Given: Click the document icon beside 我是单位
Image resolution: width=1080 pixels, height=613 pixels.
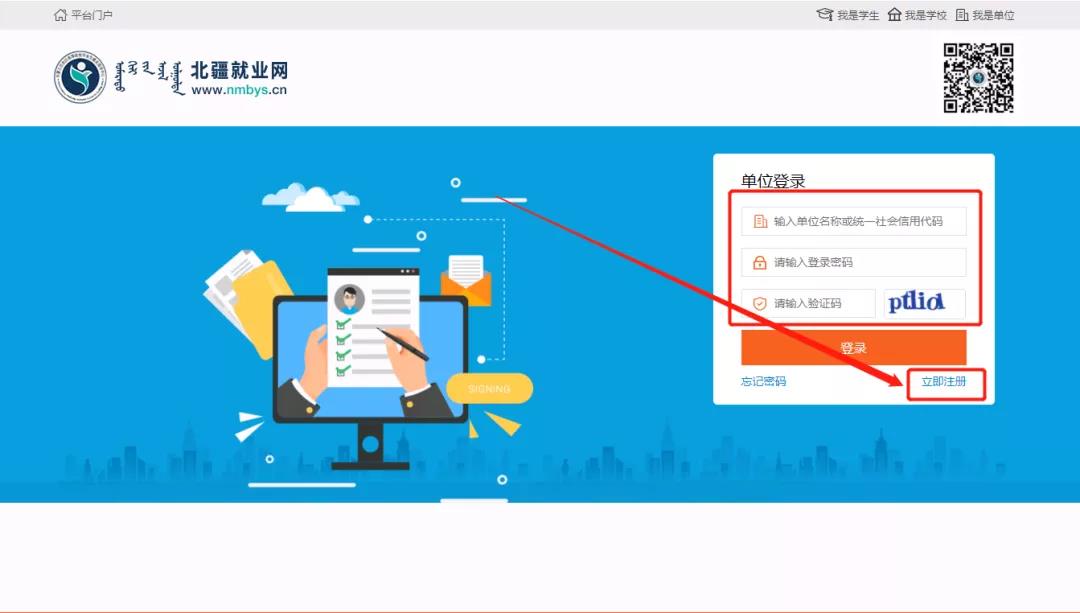Looking at the screenshot, I should (x=962, y=15).
